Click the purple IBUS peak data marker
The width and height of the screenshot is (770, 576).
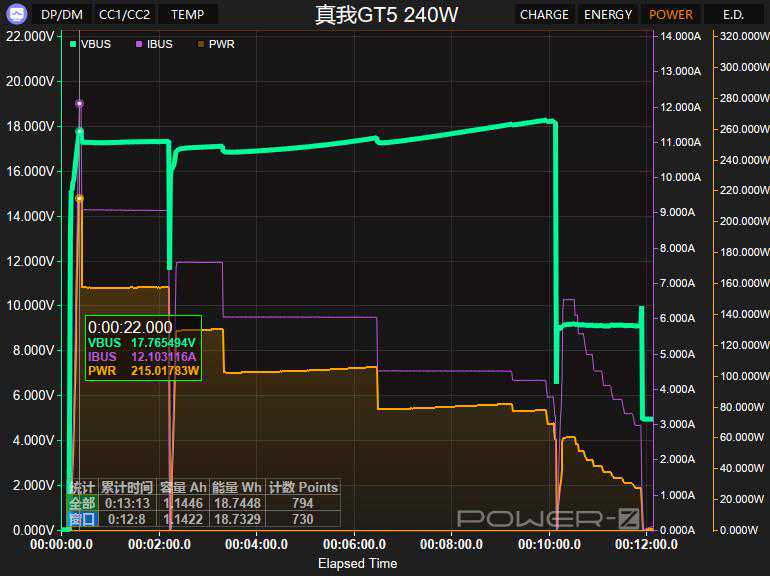79,103
